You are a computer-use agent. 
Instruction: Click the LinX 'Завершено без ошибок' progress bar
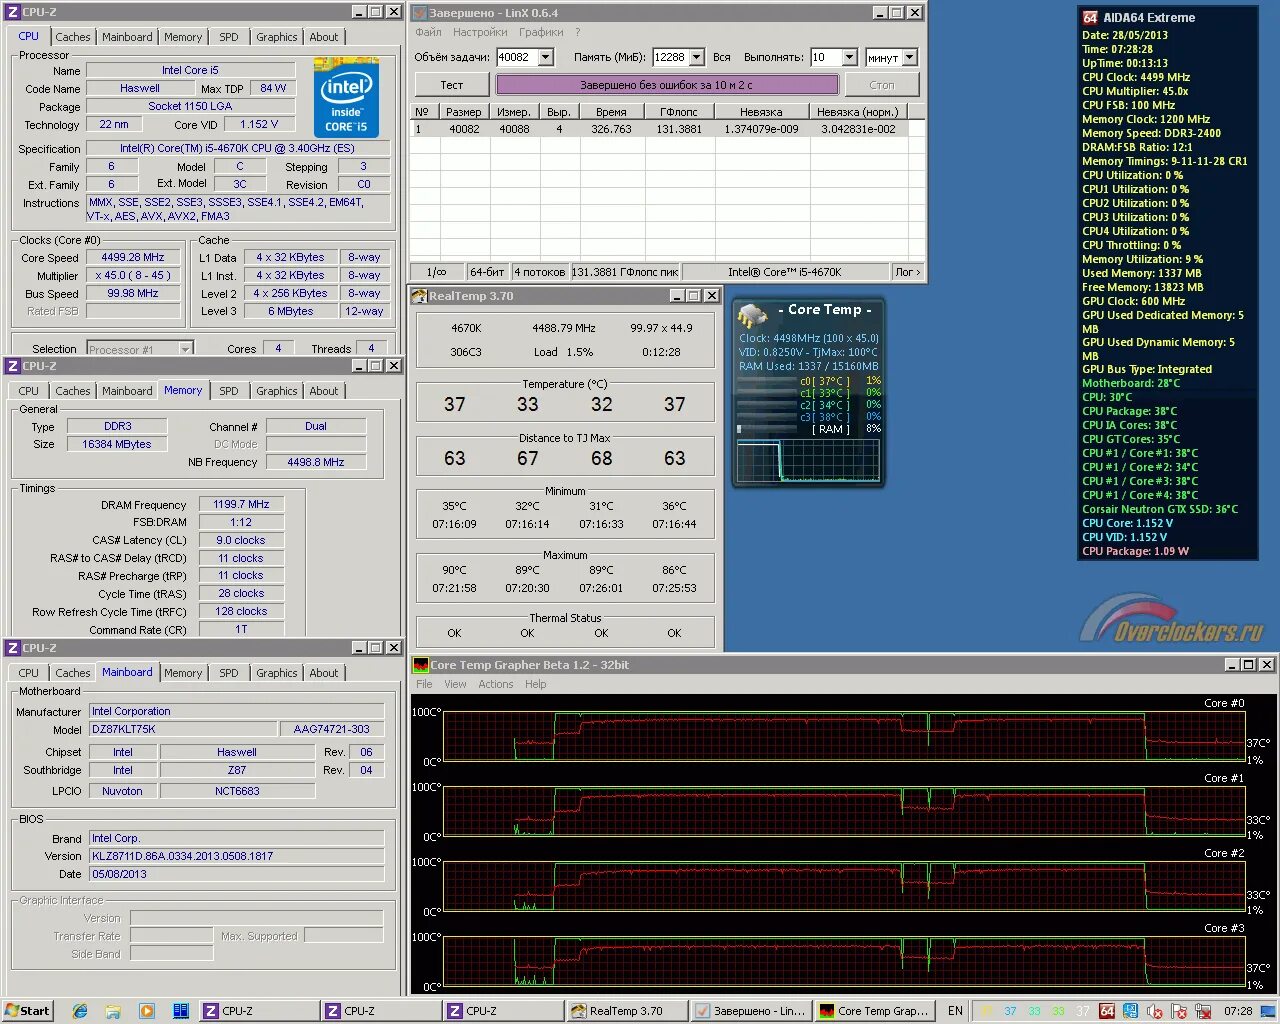coord(666,85)
